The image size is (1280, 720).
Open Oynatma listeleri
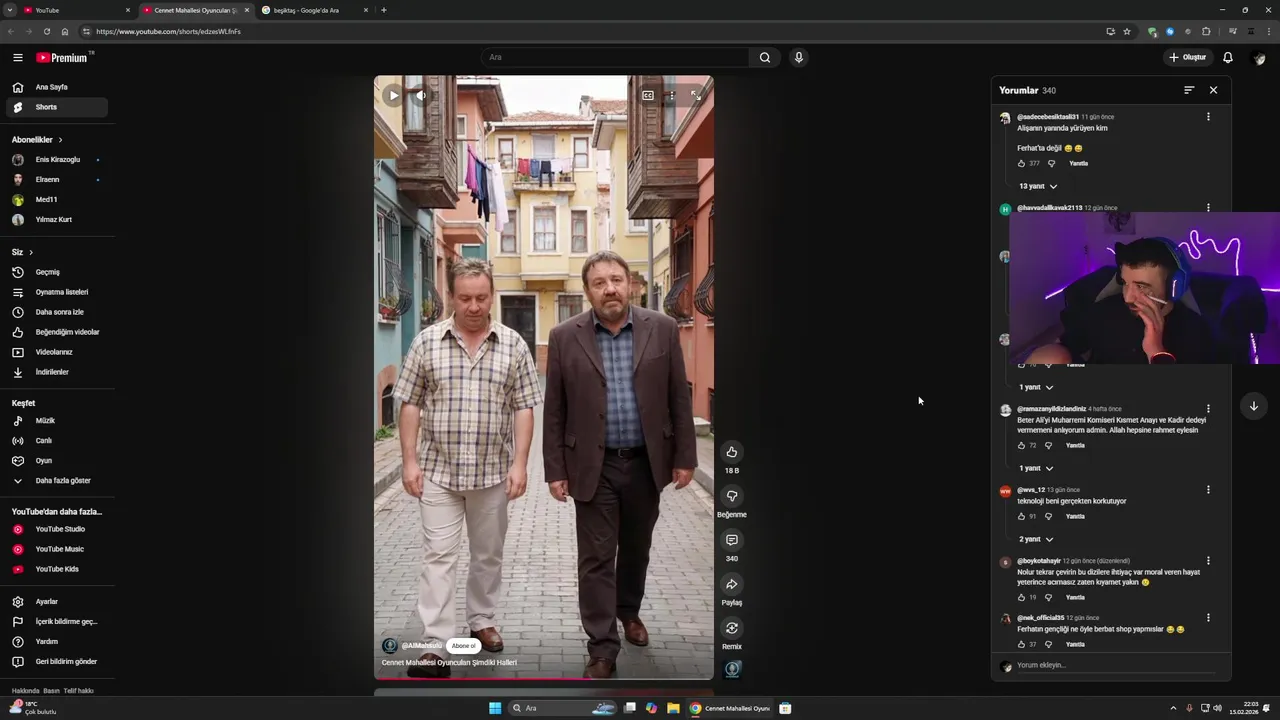point(56,292)
